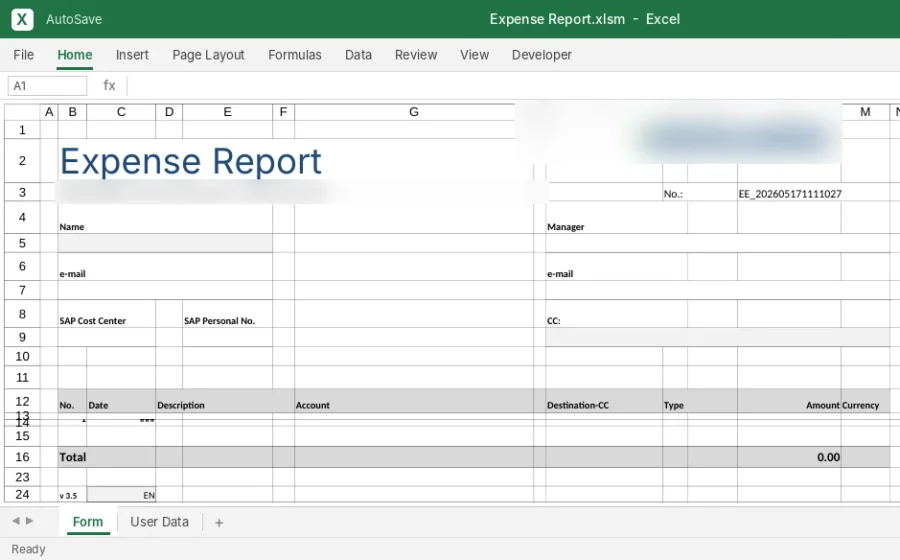Select column F header
Screen dimensions: 900x560
[x=283, y=112]
